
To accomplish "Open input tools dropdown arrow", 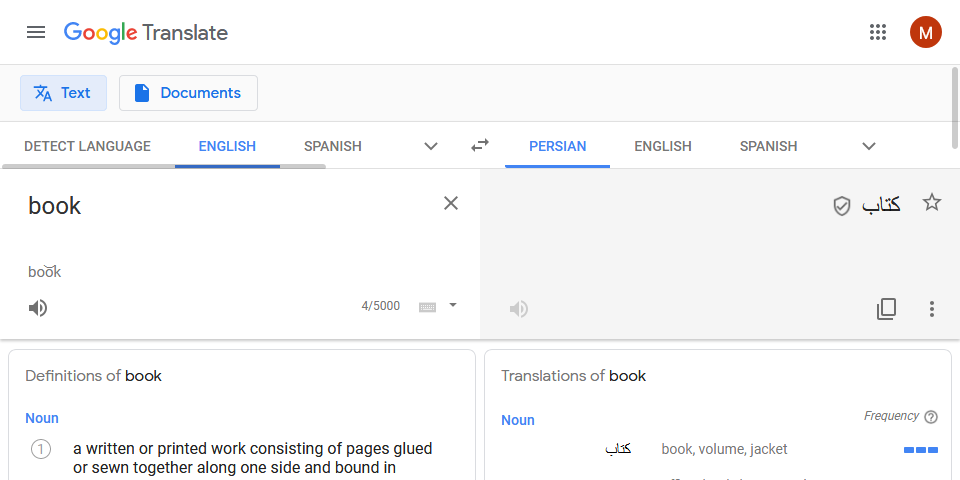I will [453, 304].
